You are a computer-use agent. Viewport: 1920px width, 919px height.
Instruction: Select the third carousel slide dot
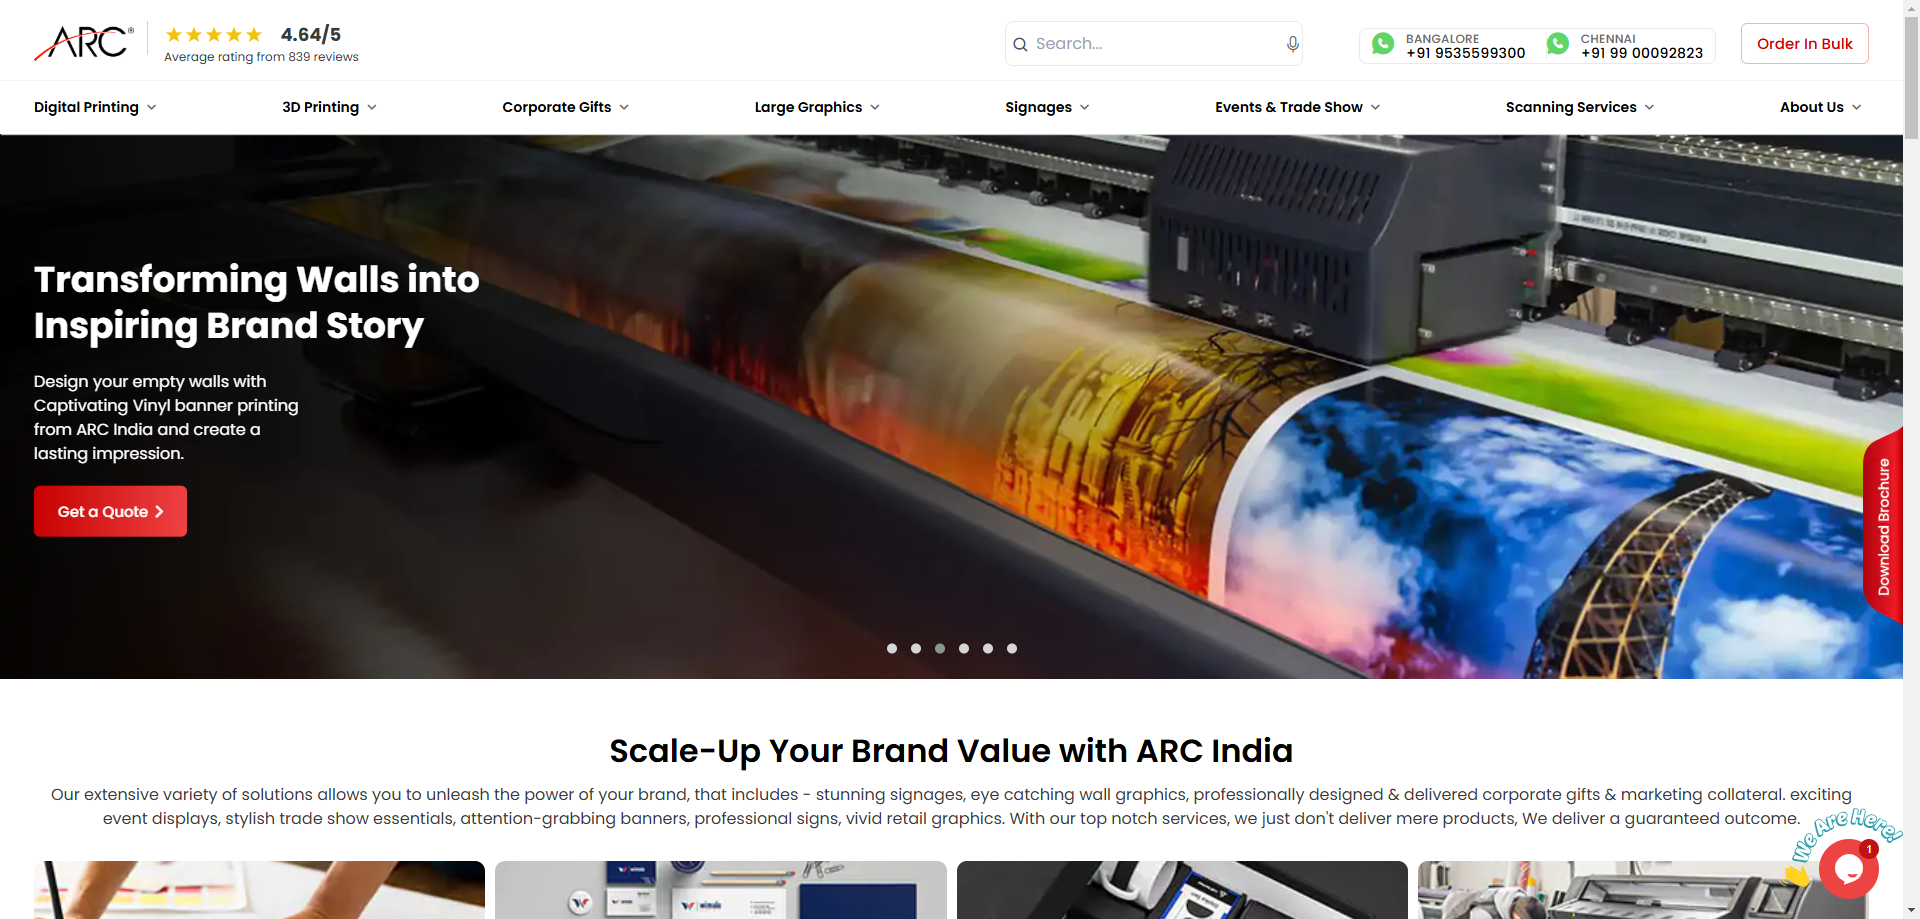click(x=940, y=649)
